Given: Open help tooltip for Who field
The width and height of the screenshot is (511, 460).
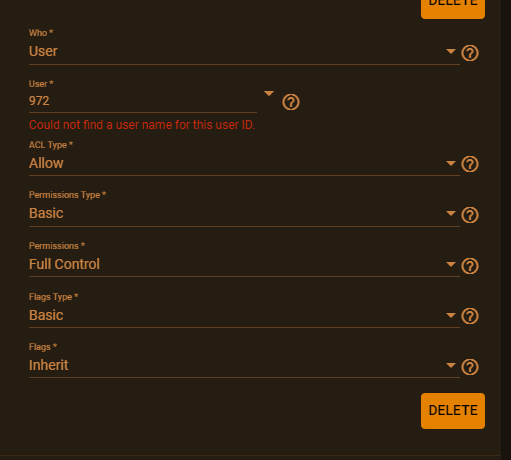Looking at the screenshot, I should click(x=470, y=53).
